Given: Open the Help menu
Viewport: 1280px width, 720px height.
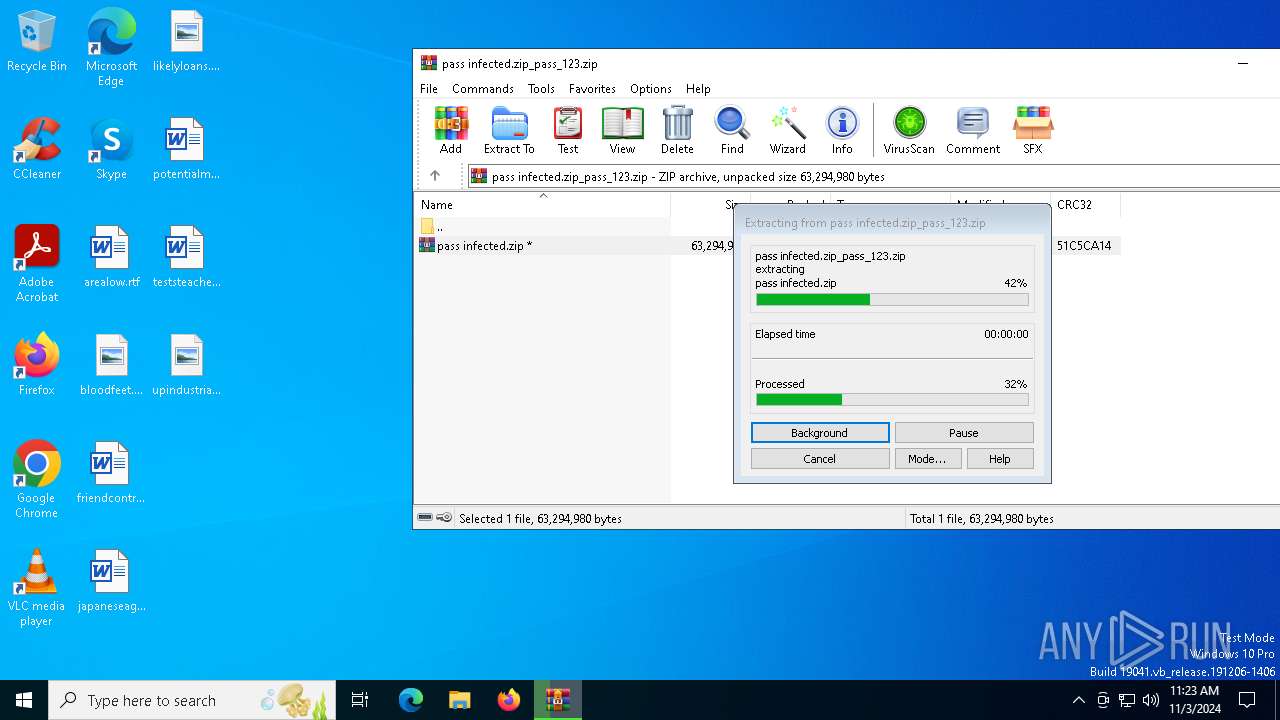Looking at the screenshot, I should pyautogui.click(x=698, y=88).
